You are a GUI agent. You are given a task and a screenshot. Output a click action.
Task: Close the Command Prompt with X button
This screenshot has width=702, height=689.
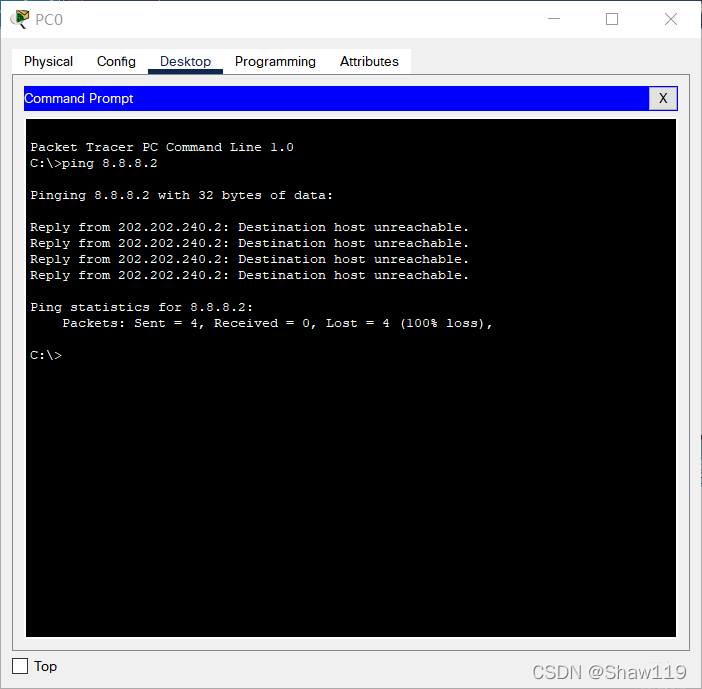pyautogui.click(x=663, y=98)
